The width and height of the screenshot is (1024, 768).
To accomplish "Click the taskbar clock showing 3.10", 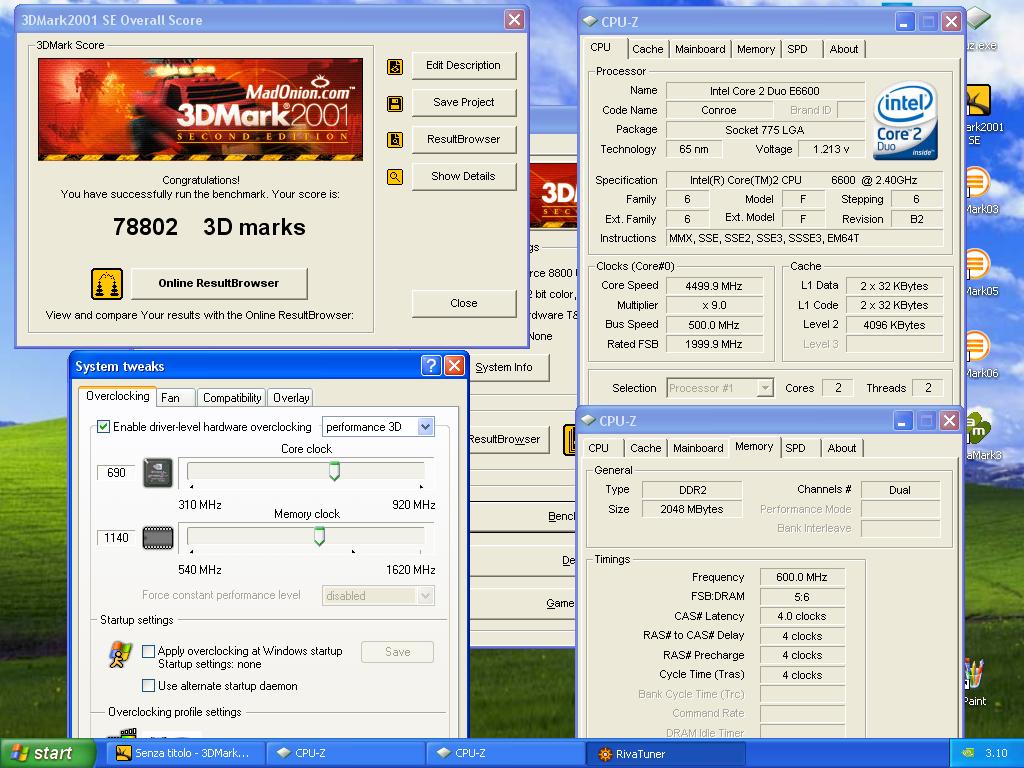I will click(x=996, y=754).
